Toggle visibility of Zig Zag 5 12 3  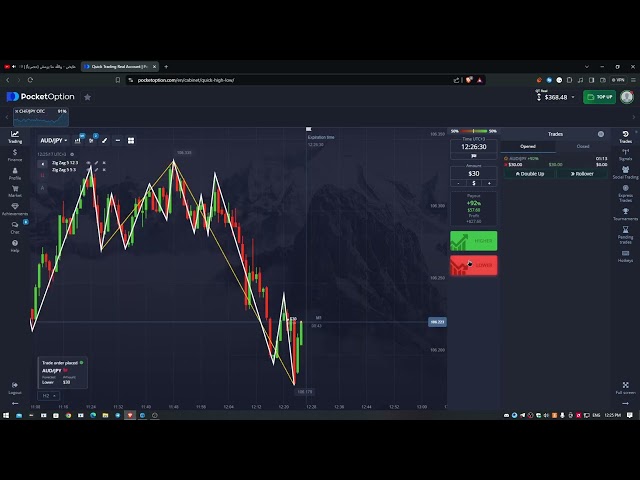point(89,163)
